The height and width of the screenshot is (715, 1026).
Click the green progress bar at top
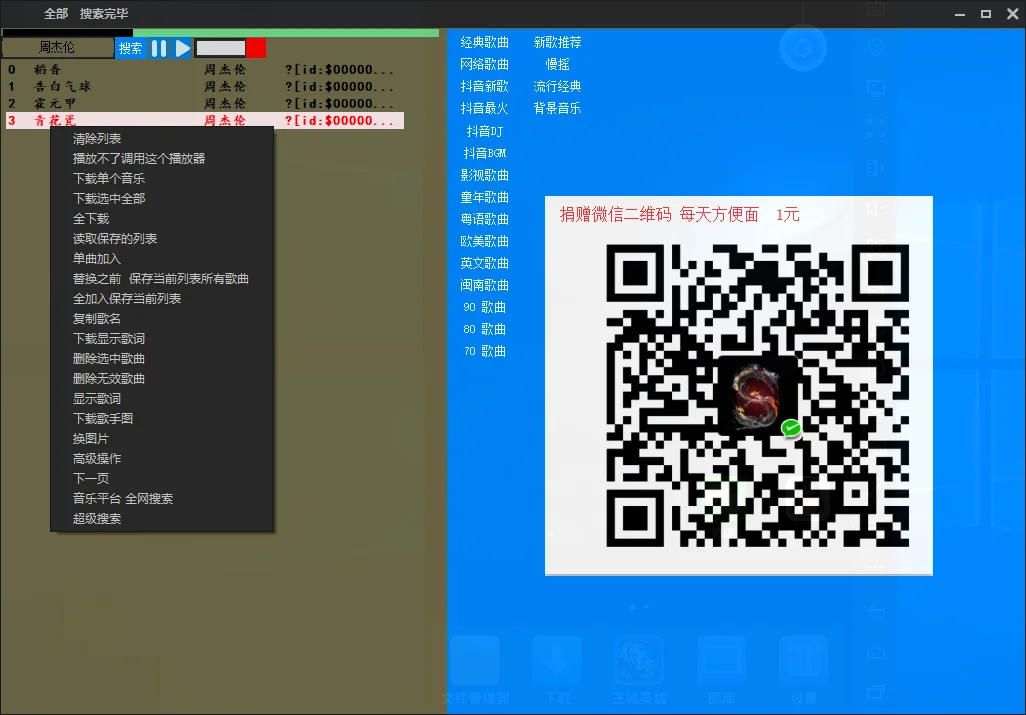point(286,33)
